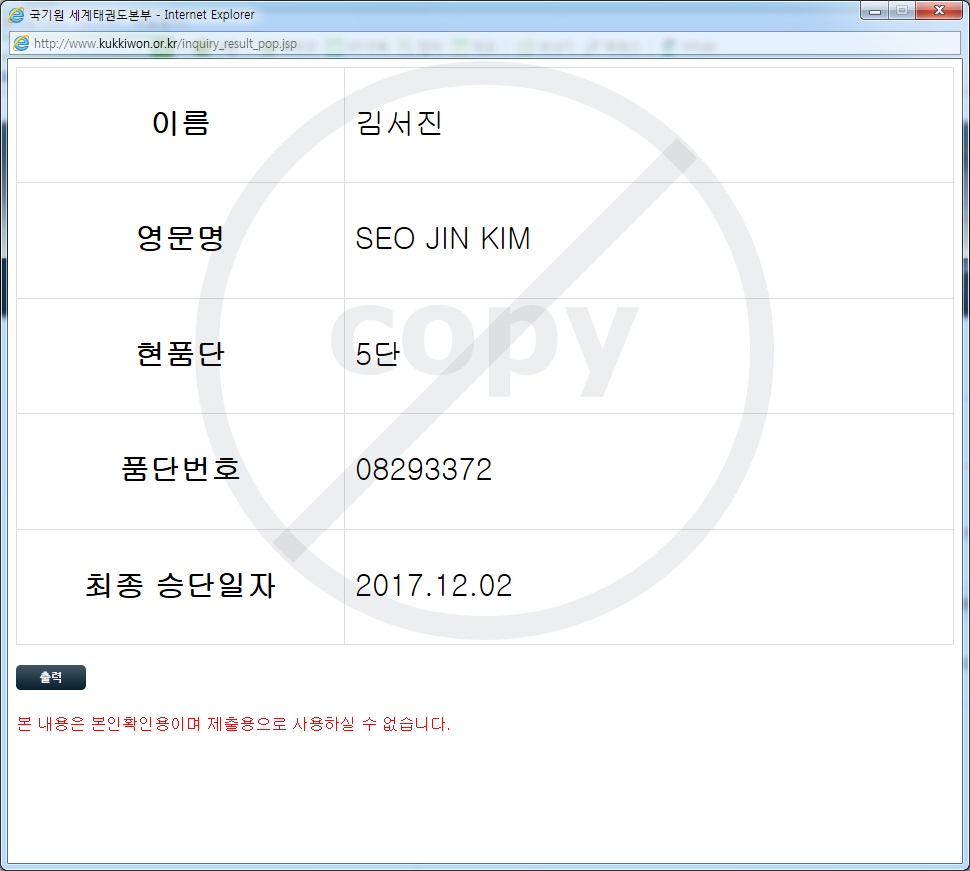Click the certificate number 08293372
Image resolution: width=970 pixels, height=871 pixels.
coord(424,470)
